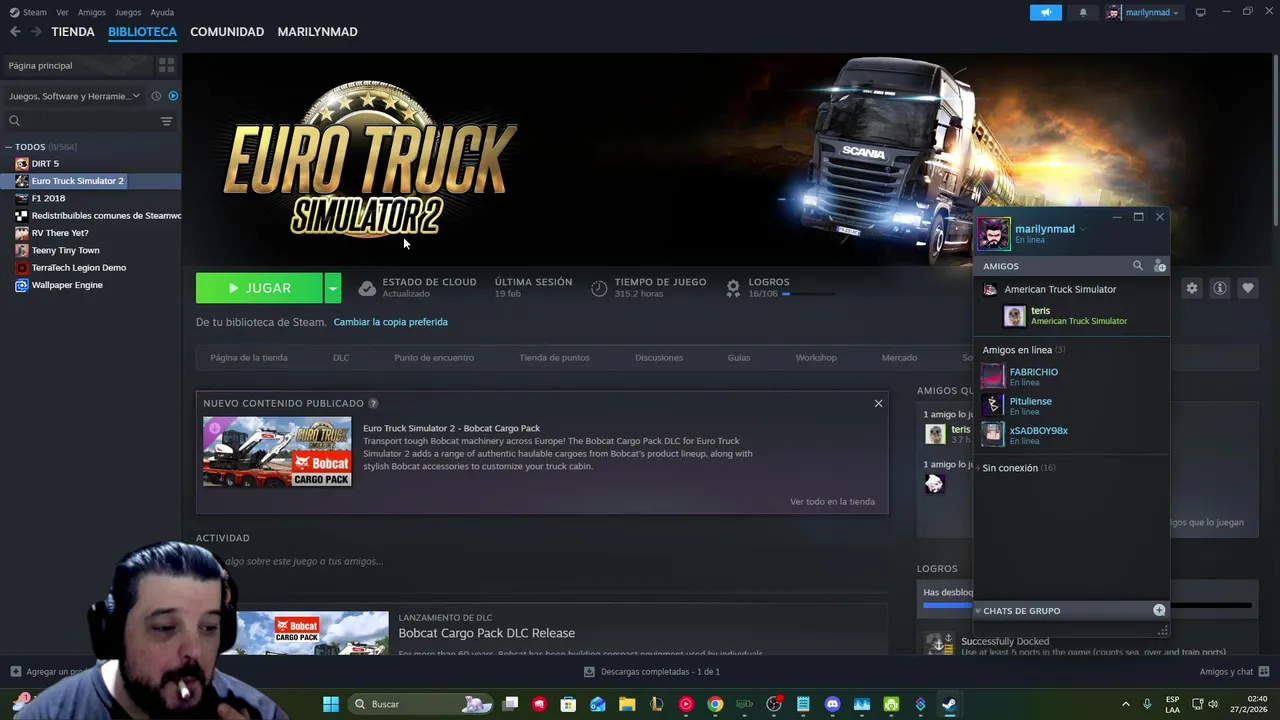Search friends with magnifier icon
Screen dimensions: 1280x720
tap(1137, 266)
